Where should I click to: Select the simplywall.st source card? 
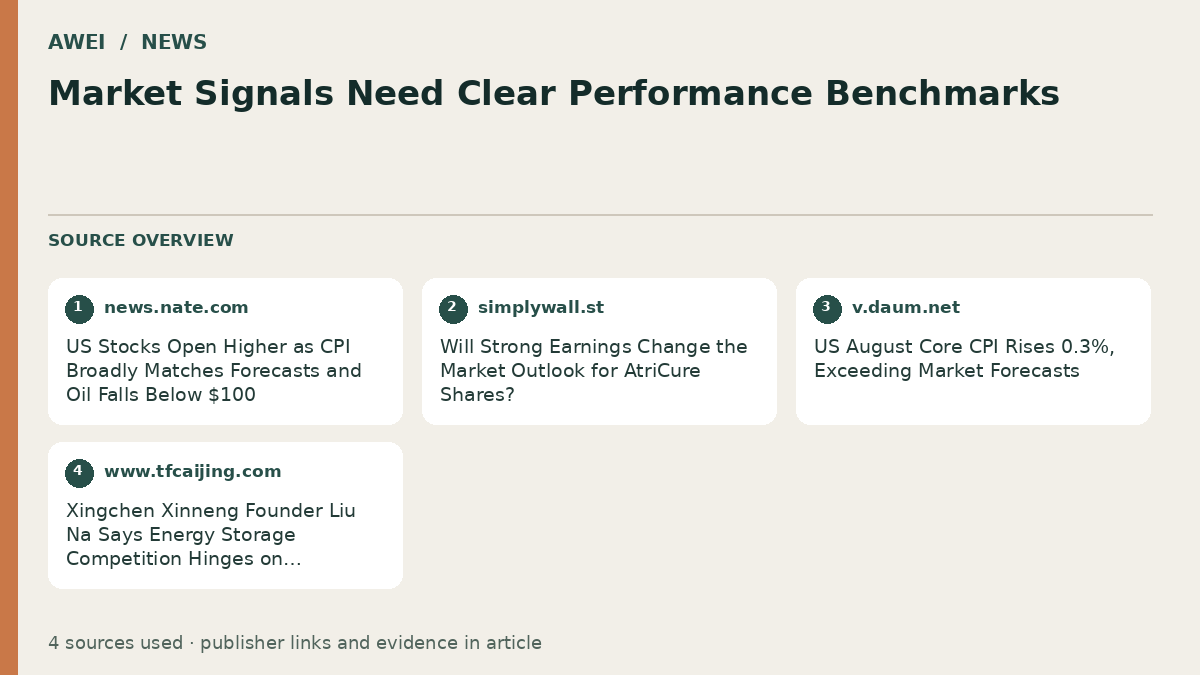(x=599, y=351)
